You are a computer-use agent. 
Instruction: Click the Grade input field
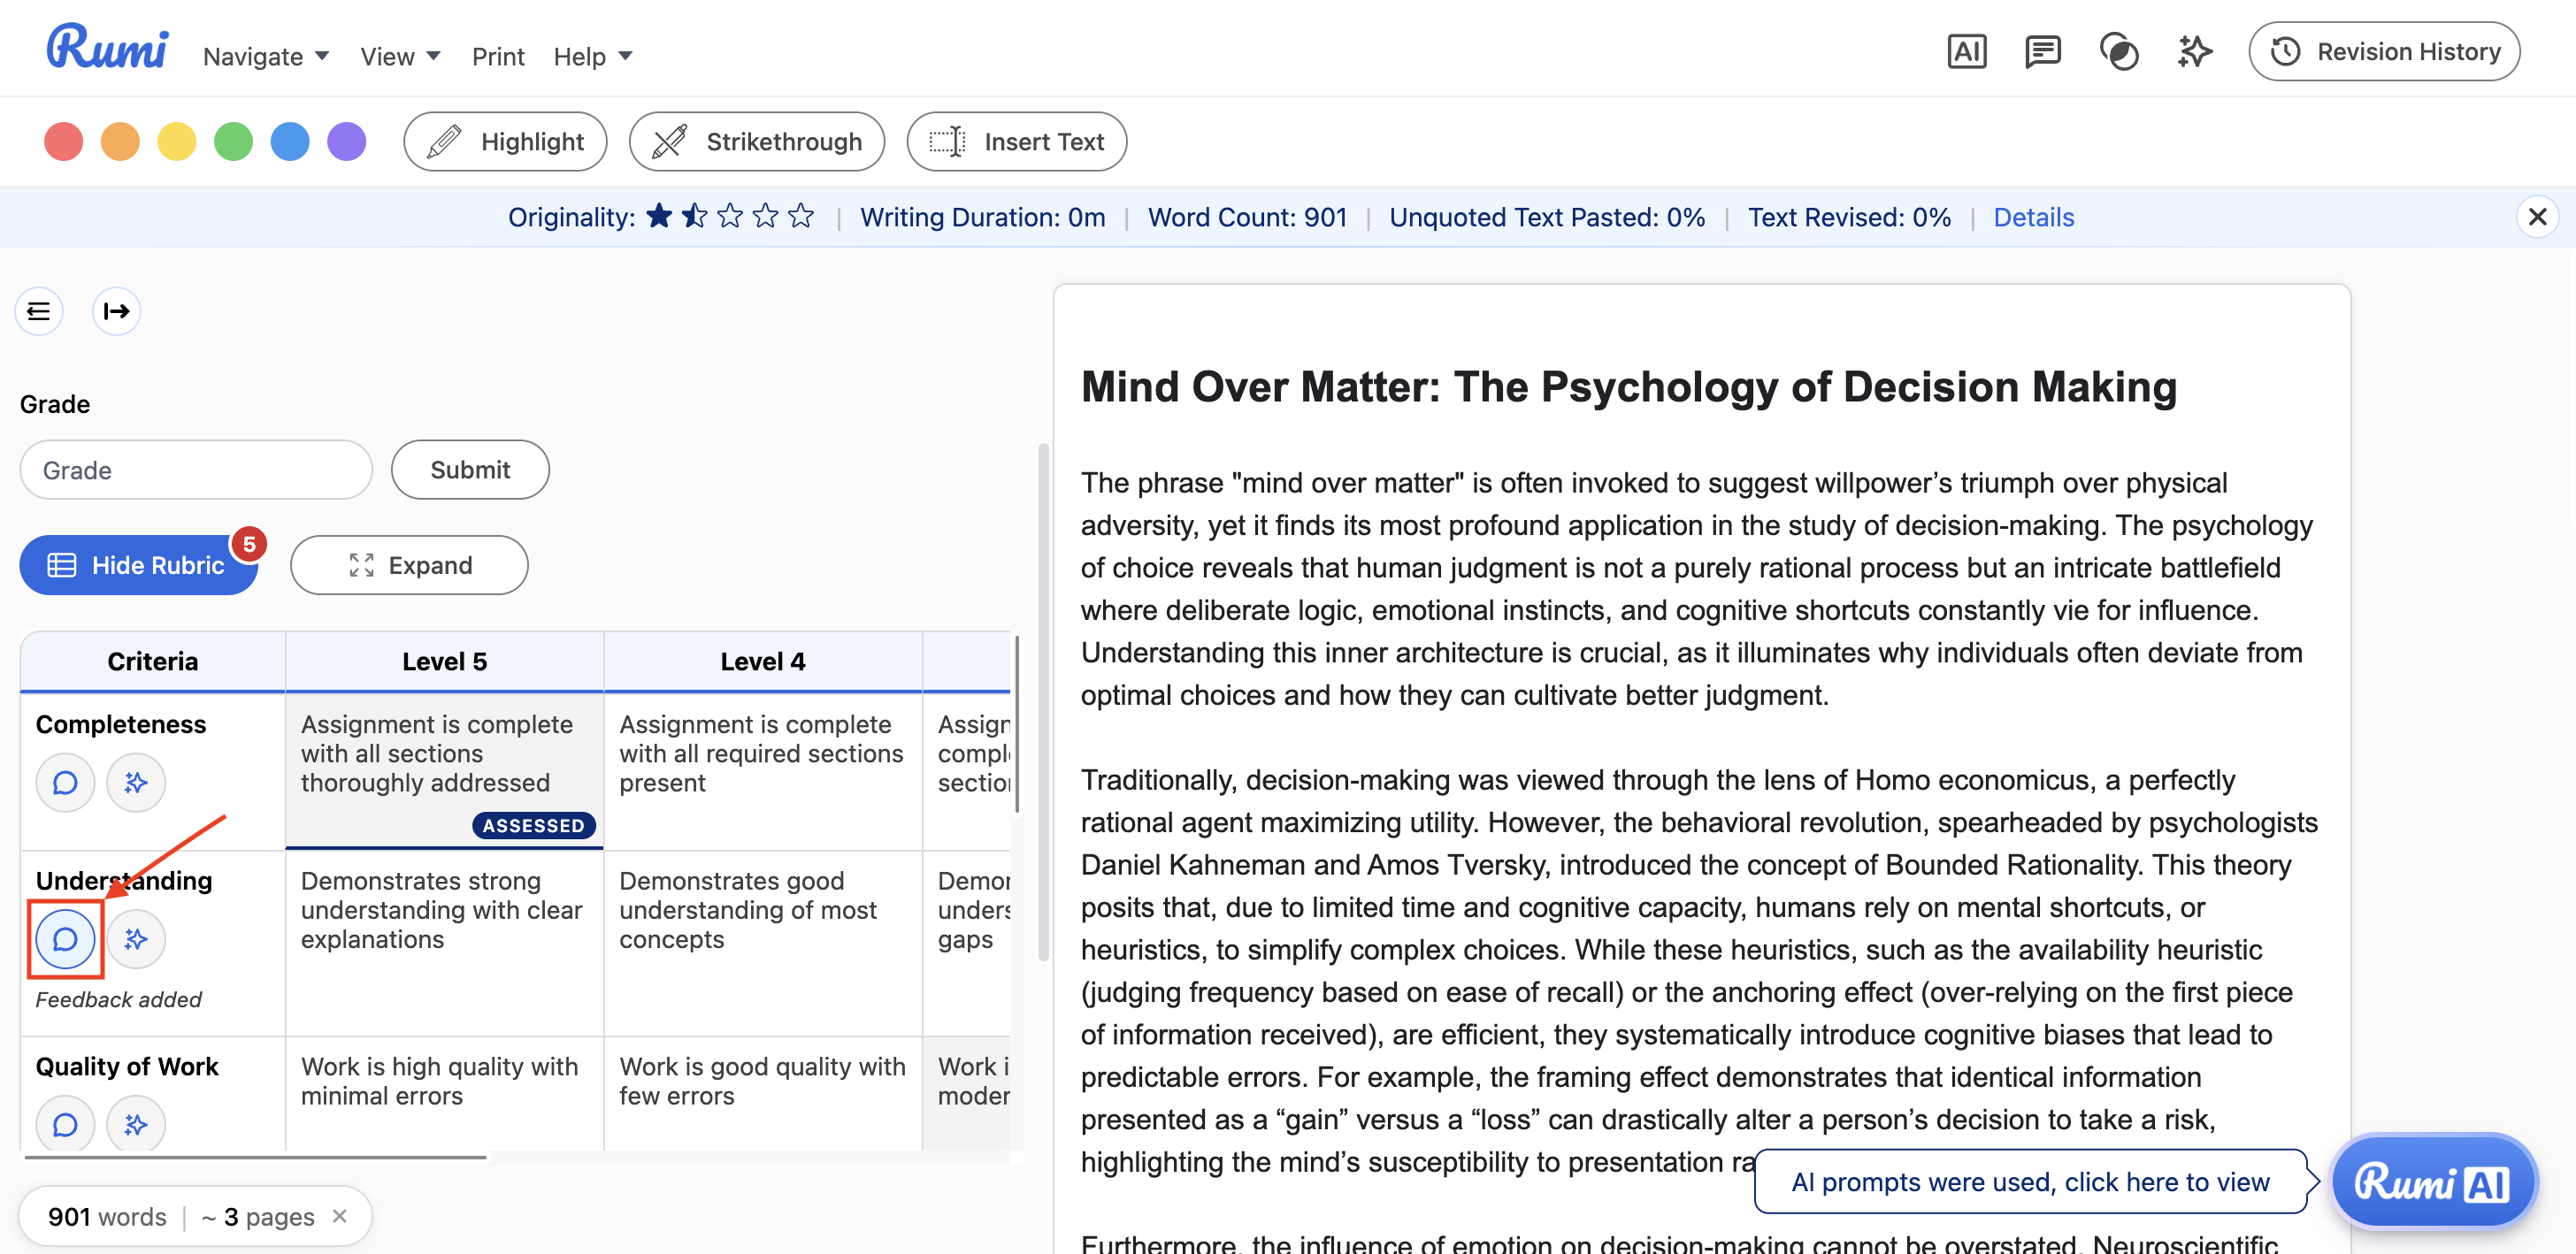tap(196, 470)
